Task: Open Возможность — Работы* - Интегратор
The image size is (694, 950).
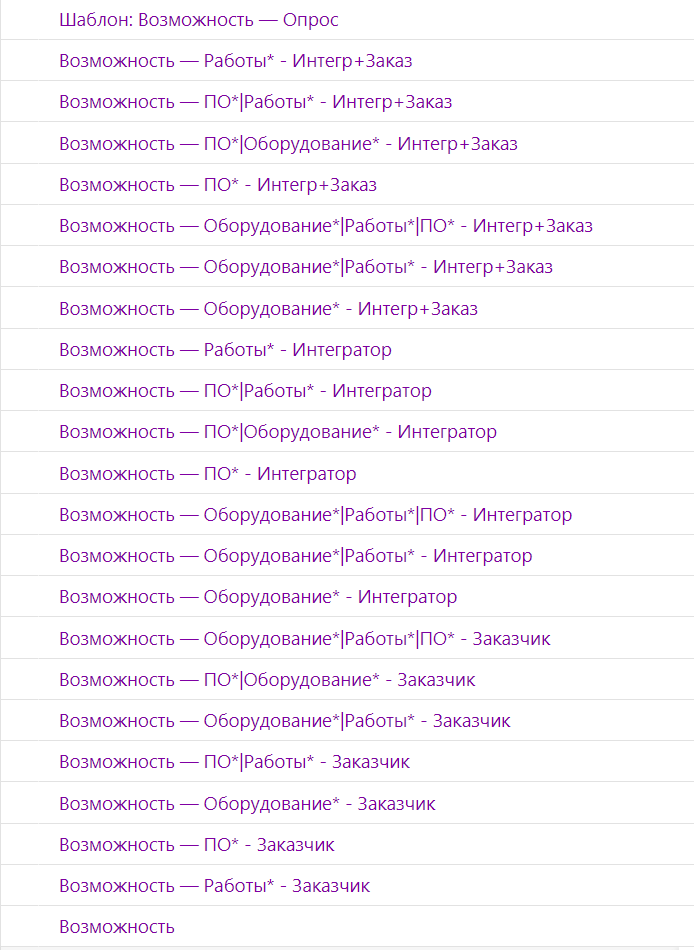Action: tap(225, 350)
